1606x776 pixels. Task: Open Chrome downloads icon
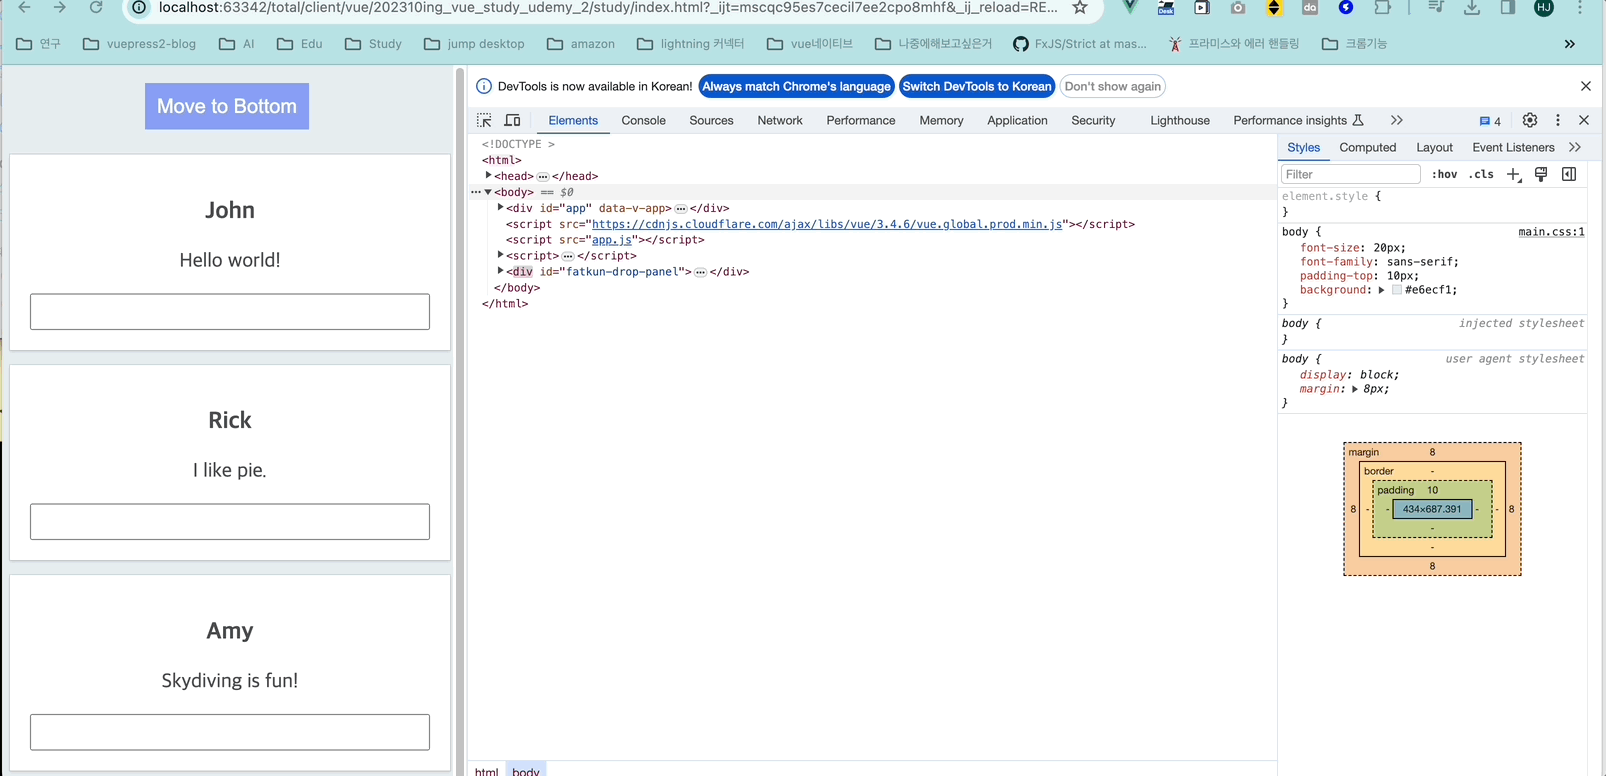click(1472, 8)
